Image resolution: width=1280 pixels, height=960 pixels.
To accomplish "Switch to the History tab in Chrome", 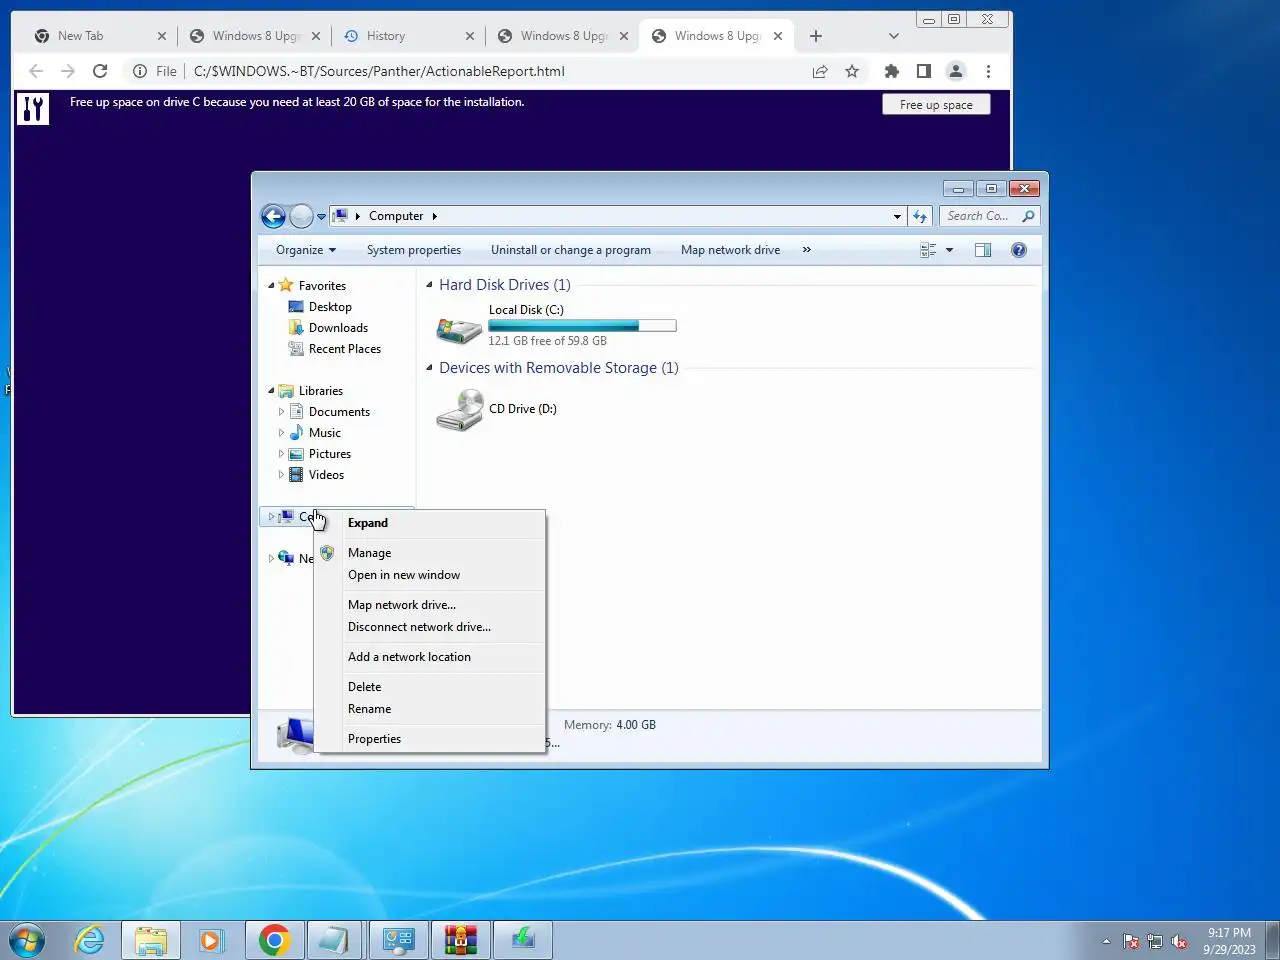I will 408,36.
